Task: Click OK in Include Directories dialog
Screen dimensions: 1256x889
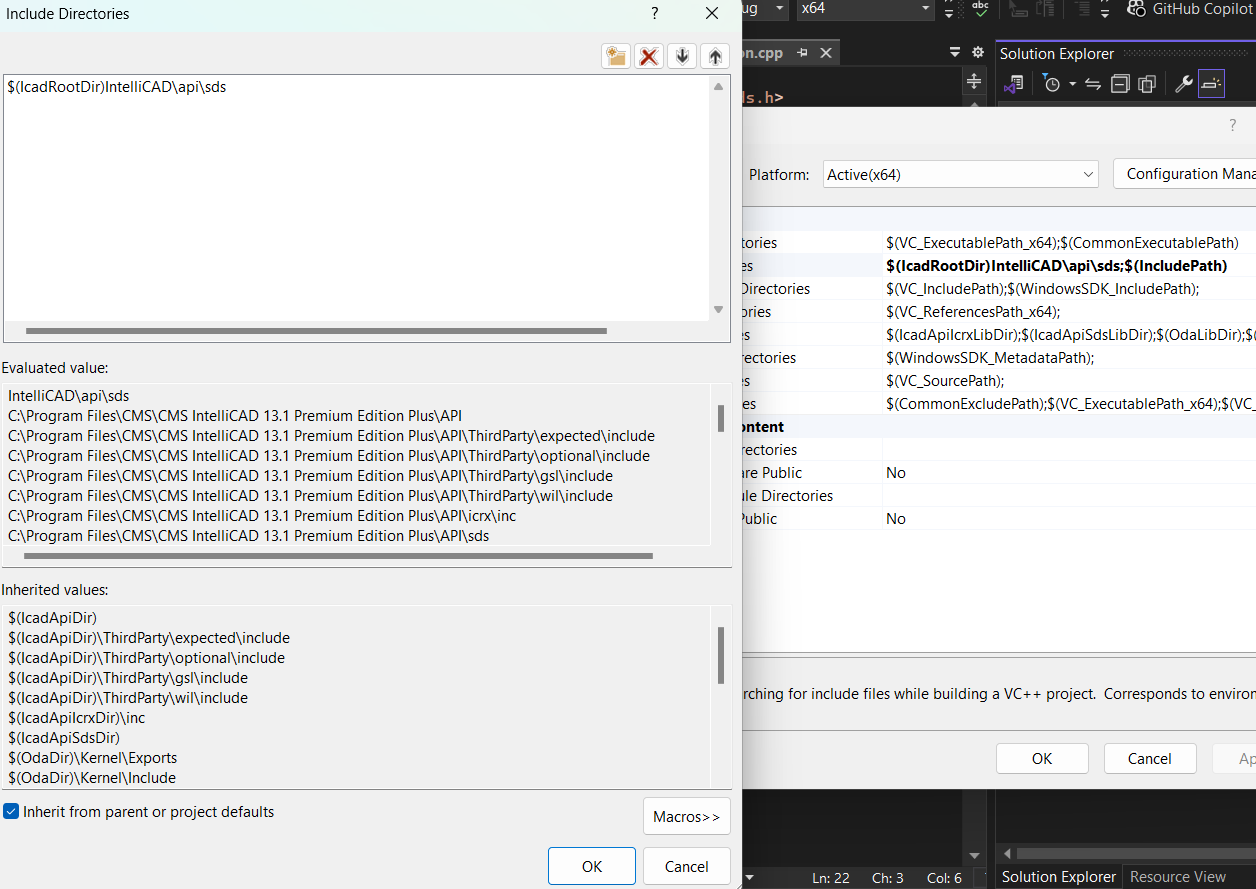Action: 592,866
